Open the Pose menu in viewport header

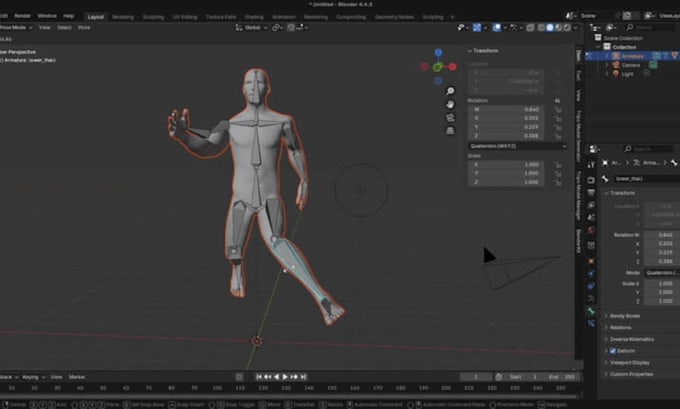84,27
